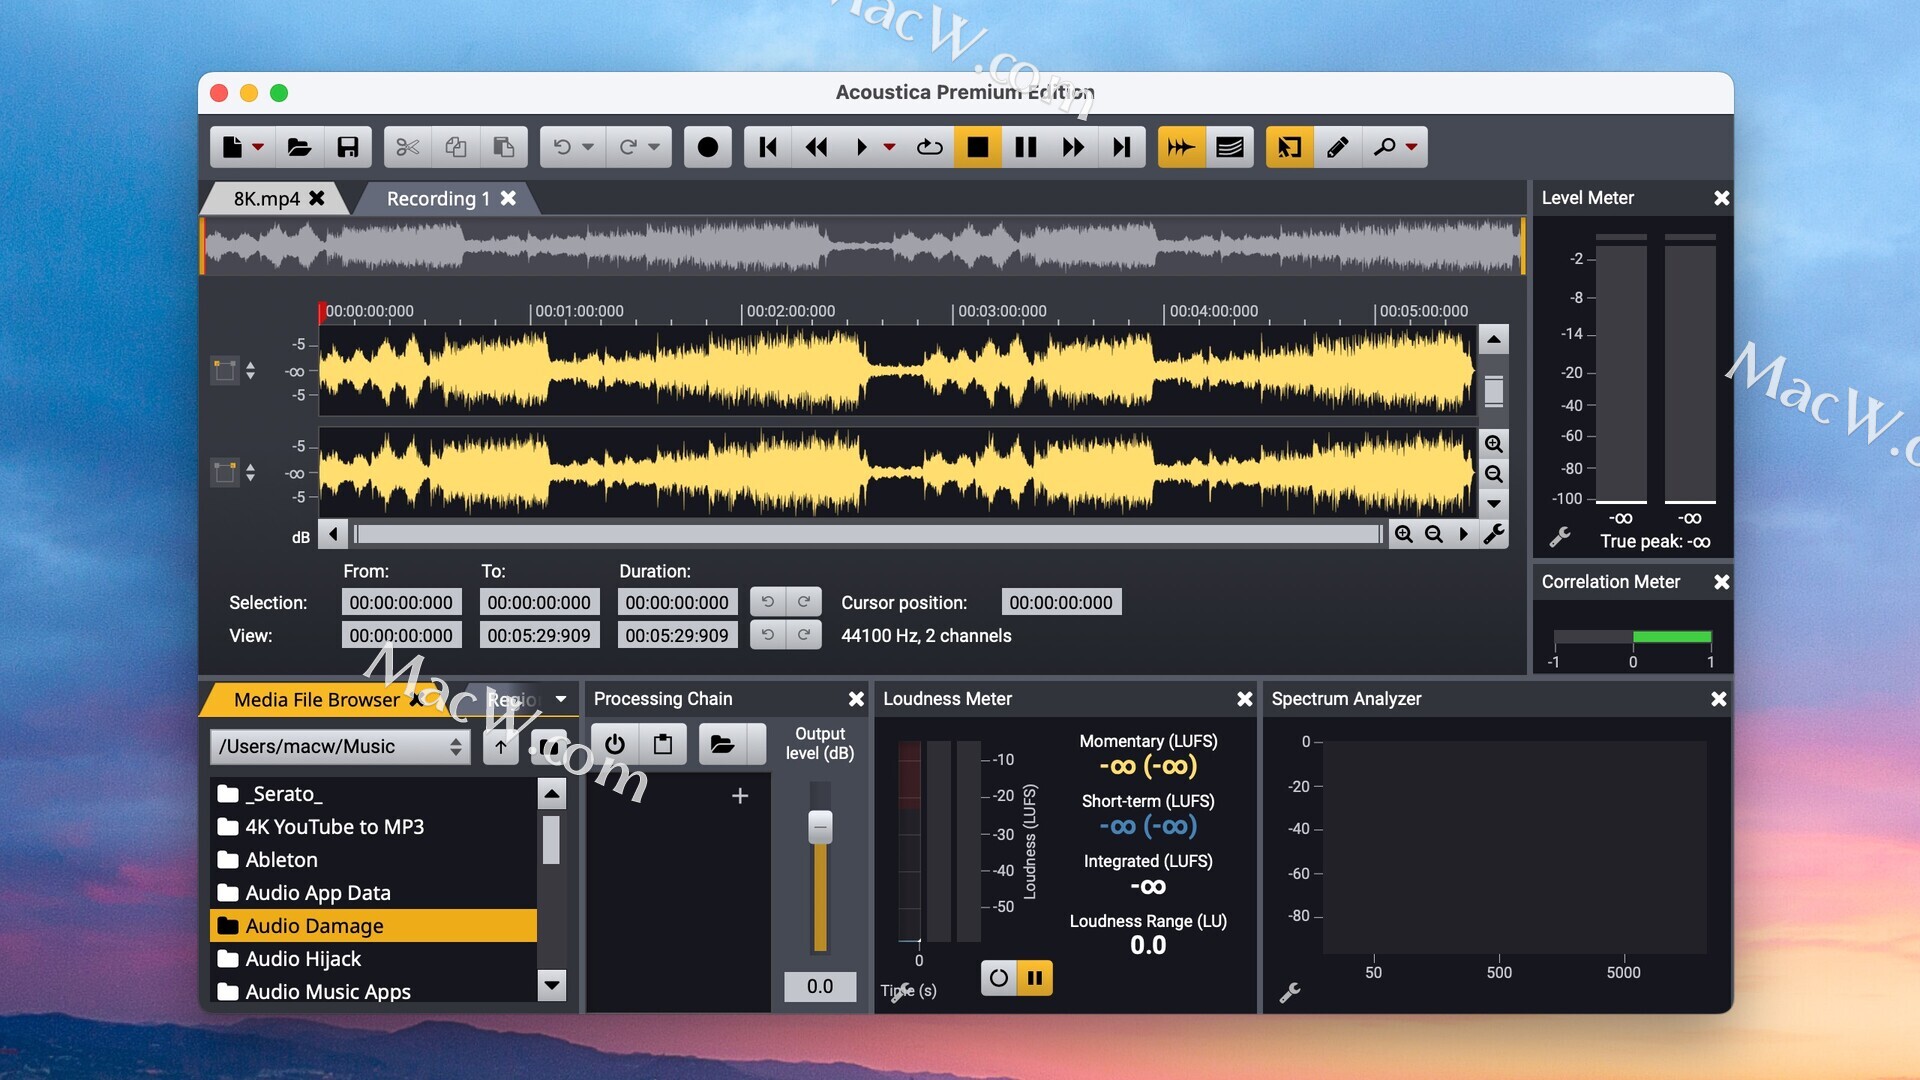The height and width of the screenshot is (1080, 1920).
Task: Close the Loudness Meter panel
Action: 1245,699
